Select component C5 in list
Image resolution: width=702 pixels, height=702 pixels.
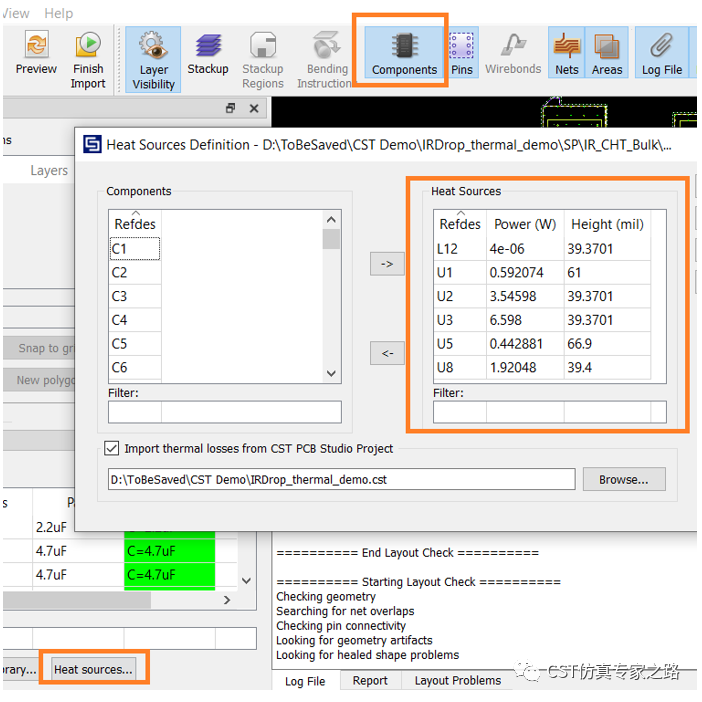[x=135, y=343]
